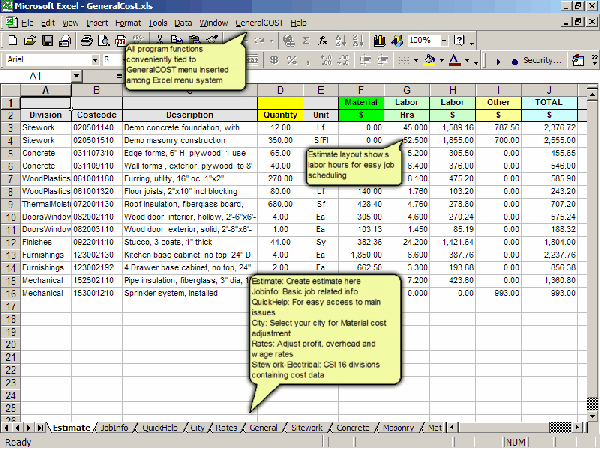
Task: Open the Fill Color dropdown arrow
Action: click(x=441, y=60)
